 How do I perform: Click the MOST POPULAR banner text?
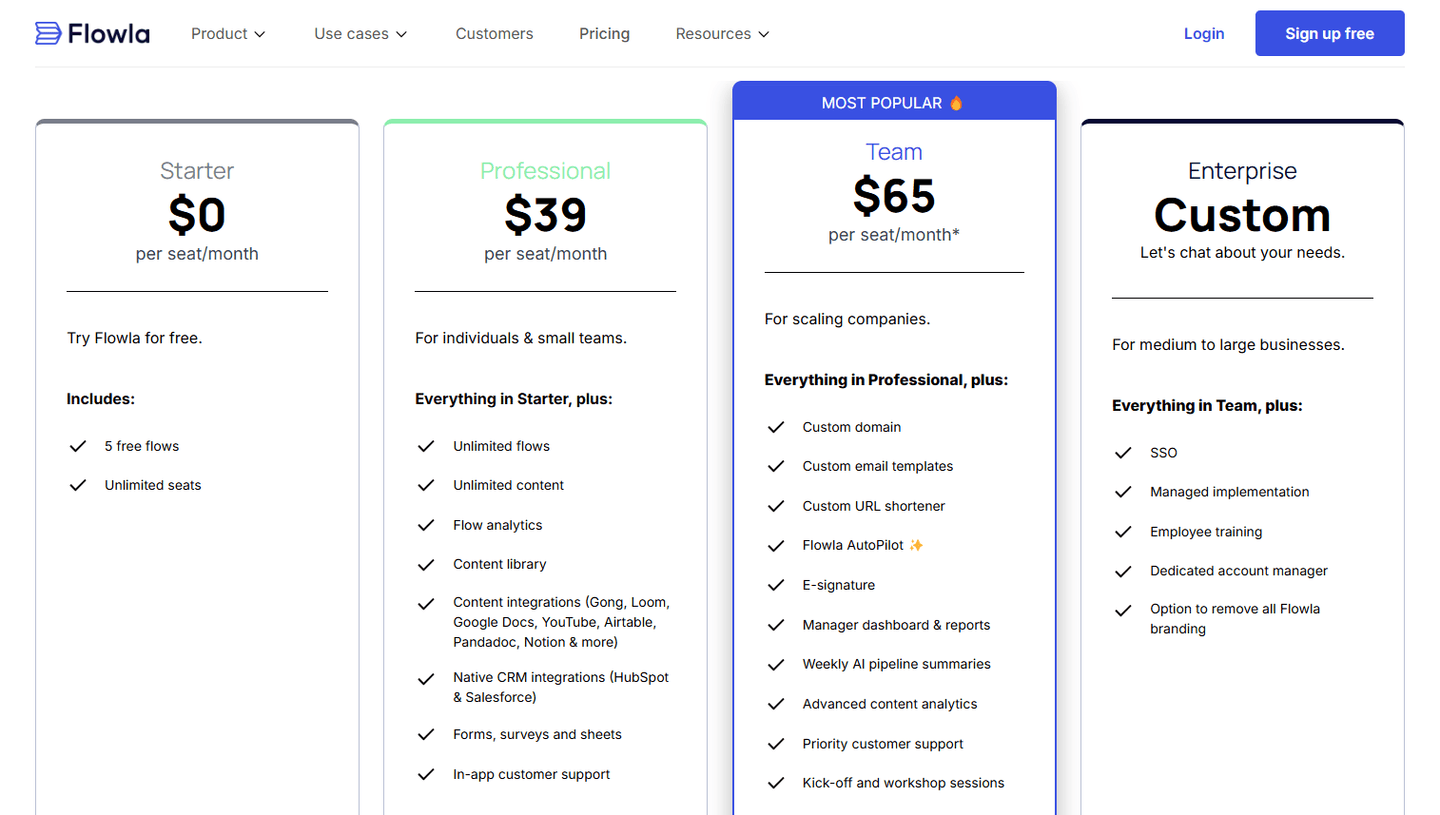tap(882, 103)
